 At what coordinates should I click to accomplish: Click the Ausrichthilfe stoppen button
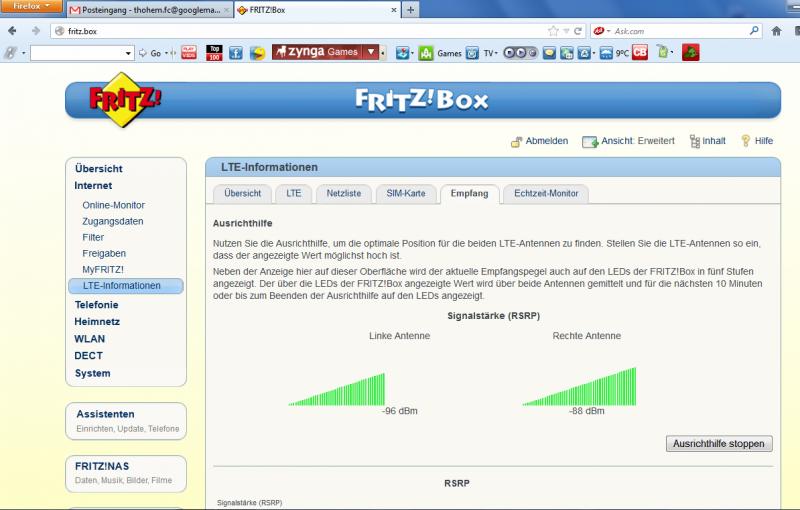(719, 444)
